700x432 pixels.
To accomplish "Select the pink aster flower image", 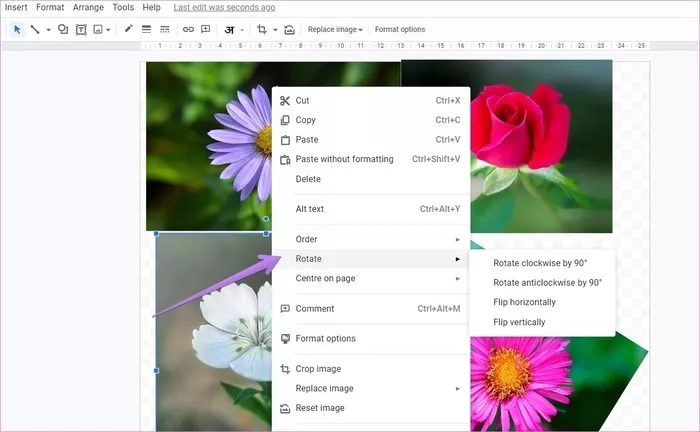I will tap(558, 384).
